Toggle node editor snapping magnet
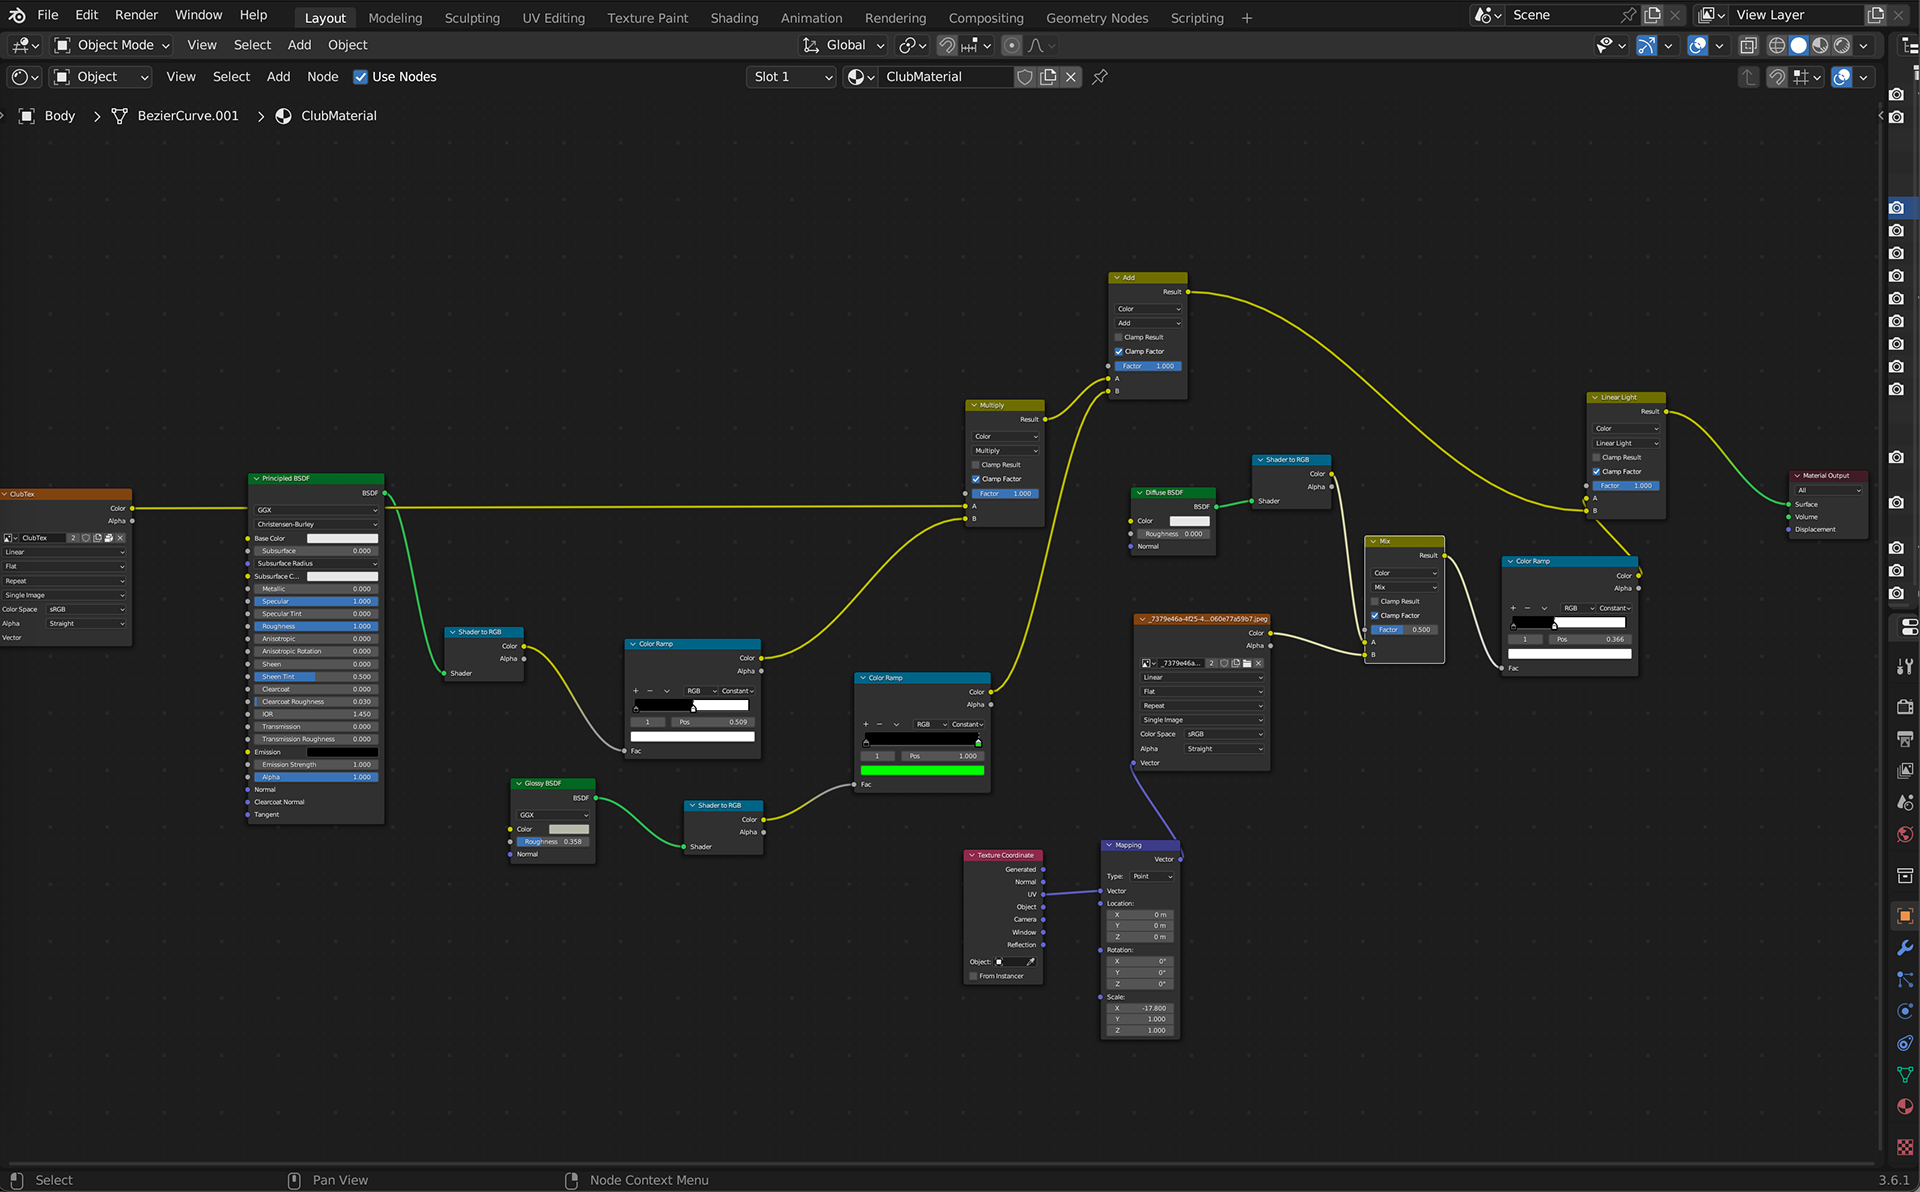The image size is (1920, 1192). (x=1777, y=77)
